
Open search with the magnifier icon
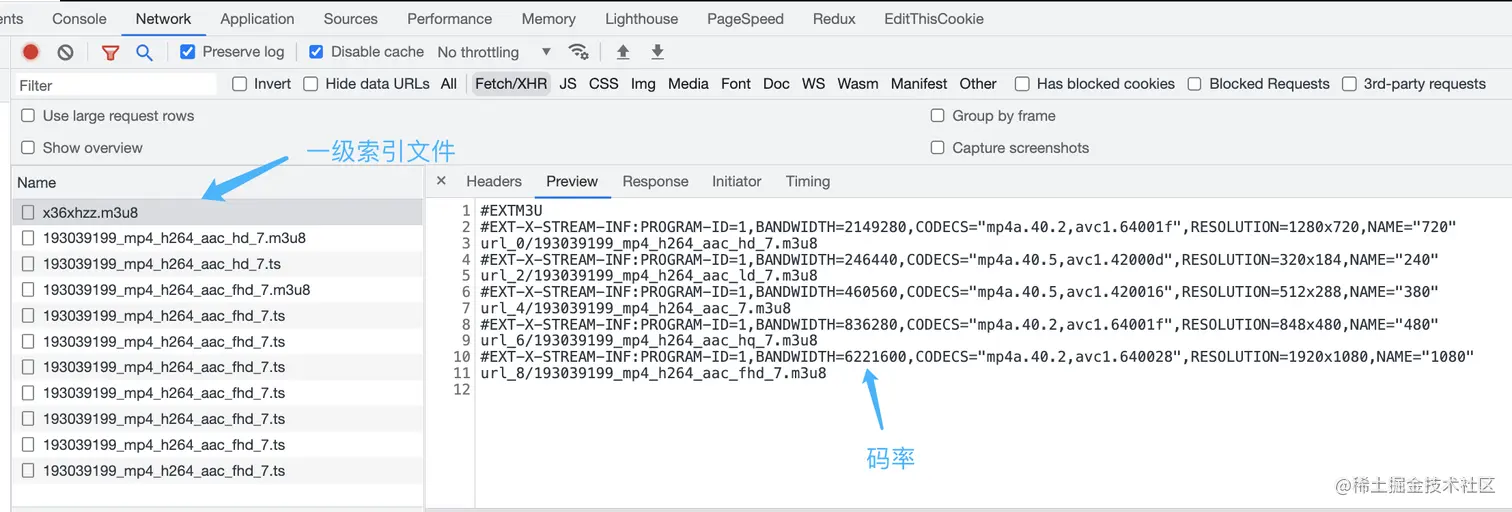pos(144,52)
